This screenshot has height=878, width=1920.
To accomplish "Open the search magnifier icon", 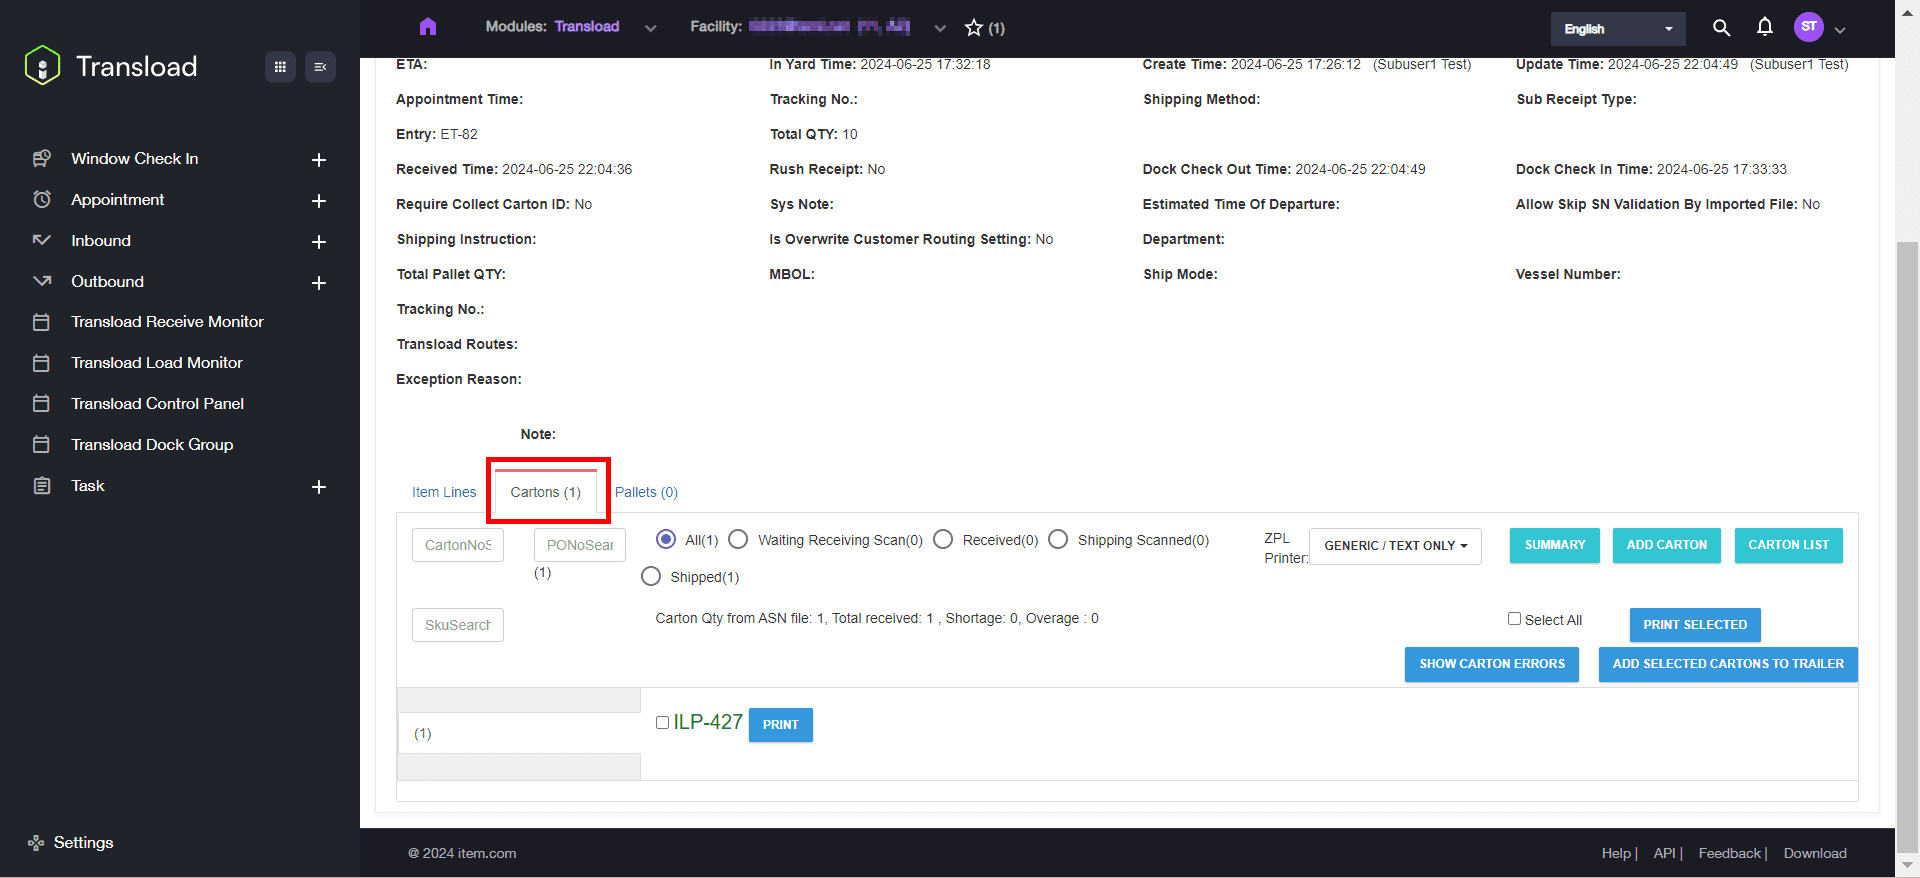I will pos(1721,28).
